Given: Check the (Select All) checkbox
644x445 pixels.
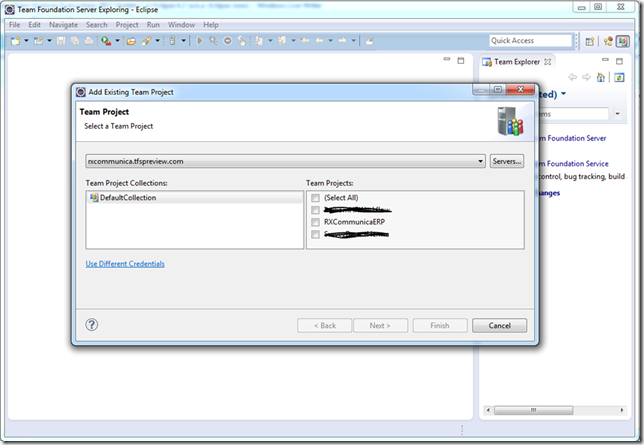Looking at the screenshot, I should tap(315, 198).
